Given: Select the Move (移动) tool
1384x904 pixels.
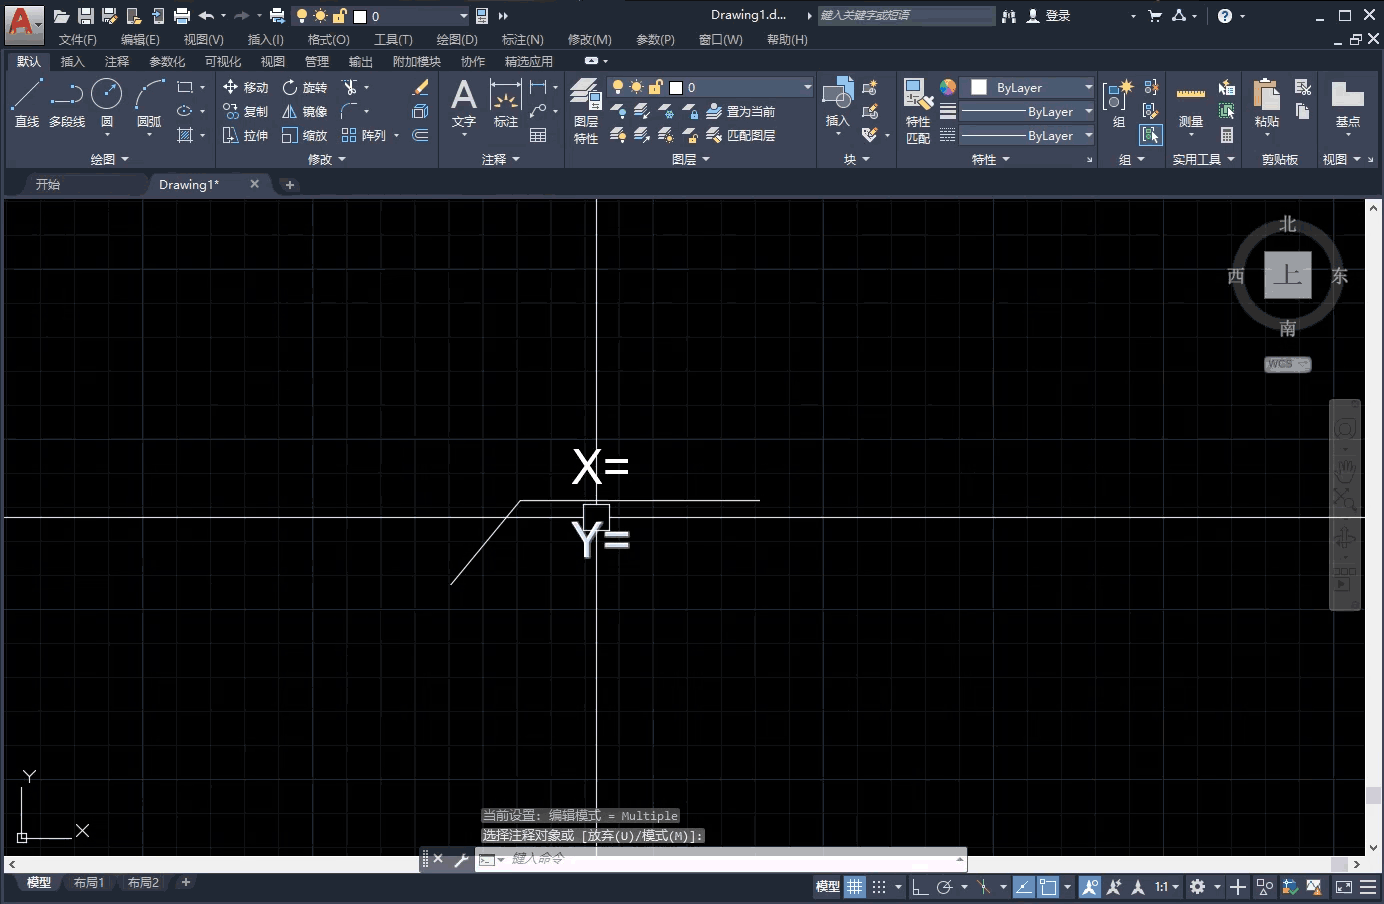Looking at the screenshot, I should pyautogui.click(x=245, y=87).
